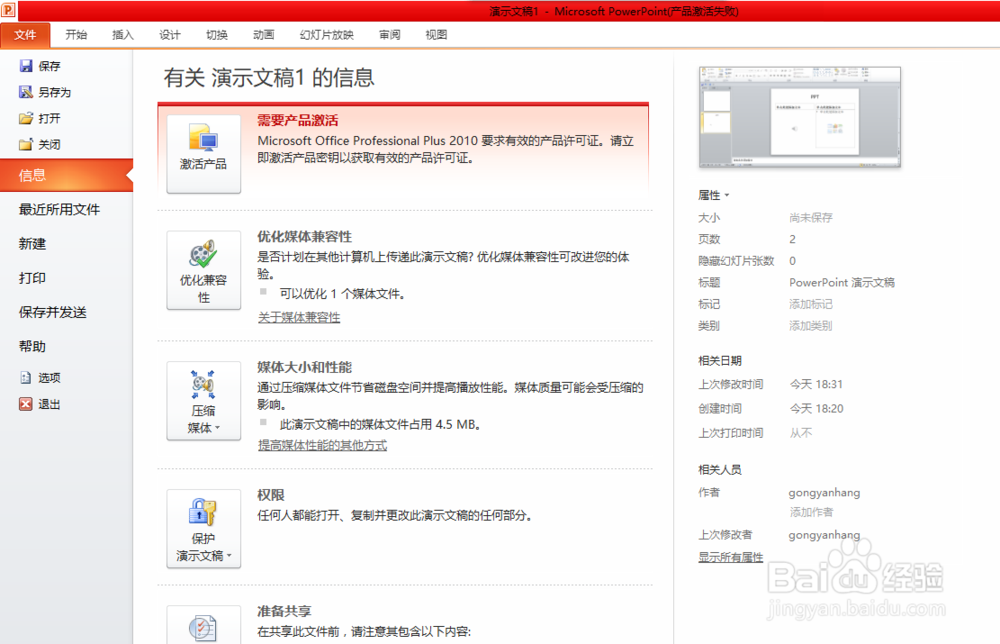Click the 今天 18:31 last modified time

pyautogui.click(x=816, y=384)
